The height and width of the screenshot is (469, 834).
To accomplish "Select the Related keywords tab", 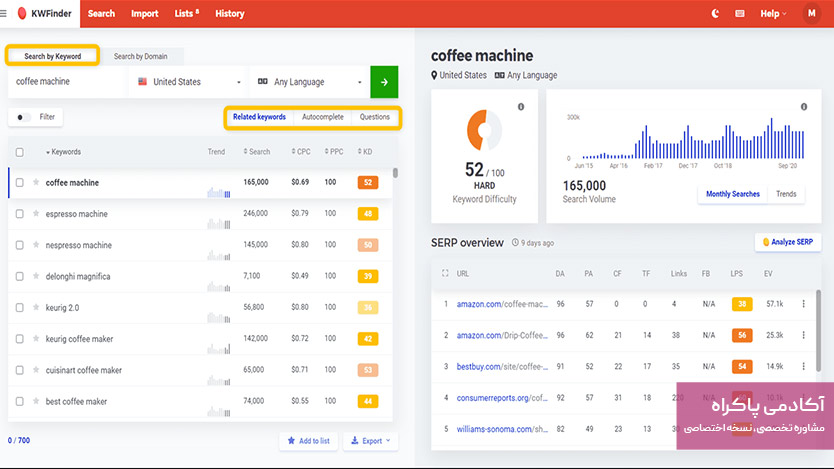I will [260, 117].
